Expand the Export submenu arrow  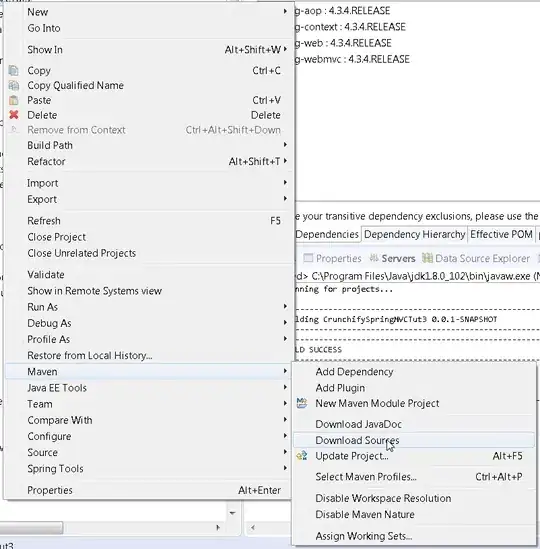coord(285,199)
